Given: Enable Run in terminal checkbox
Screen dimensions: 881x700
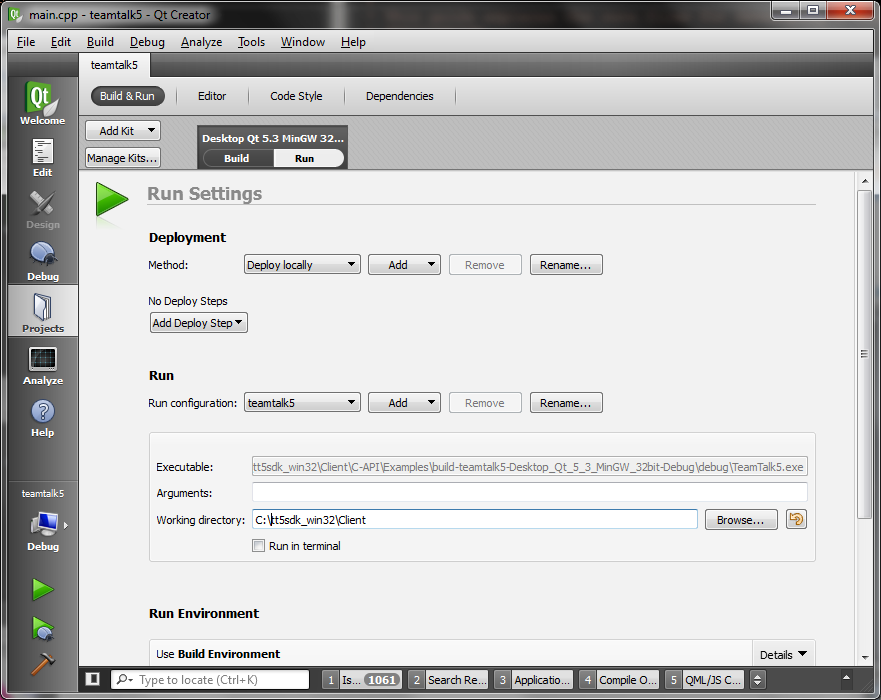Looking at the screenshot, I should tap(259, 546).
